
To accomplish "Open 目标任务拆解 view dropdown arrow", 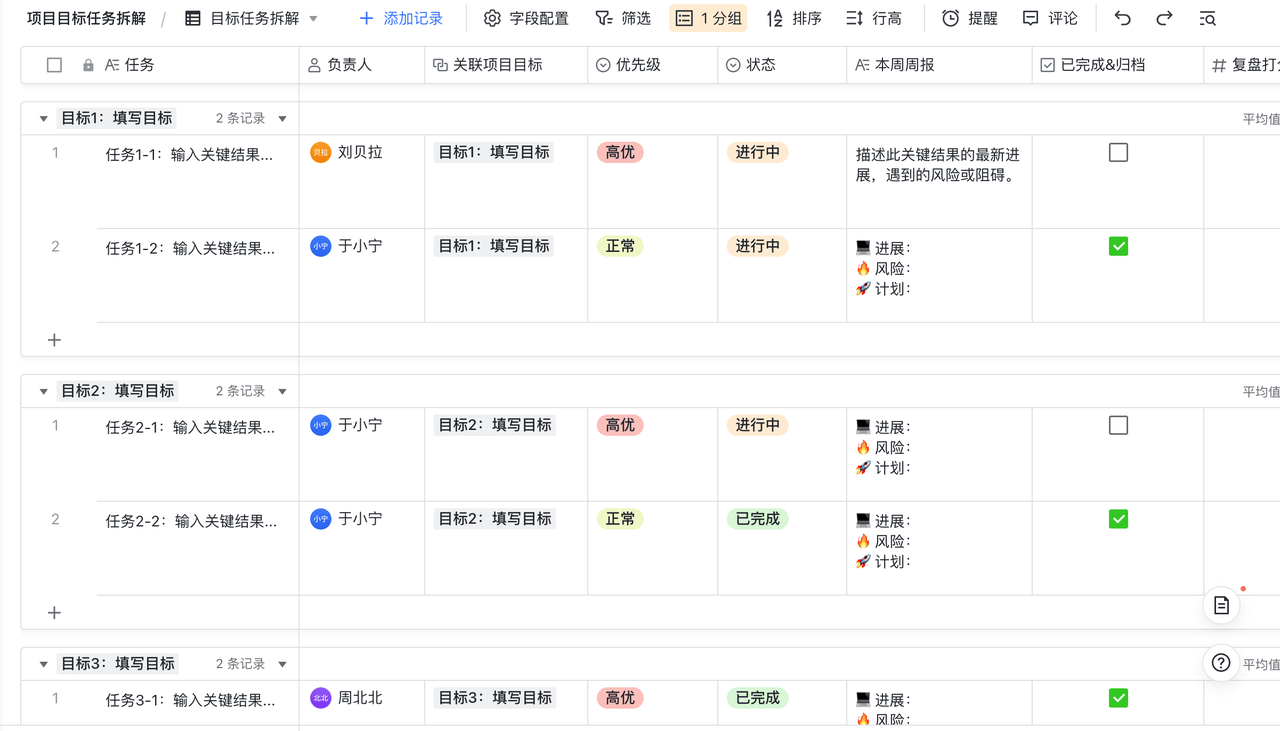I will [313, 19].
